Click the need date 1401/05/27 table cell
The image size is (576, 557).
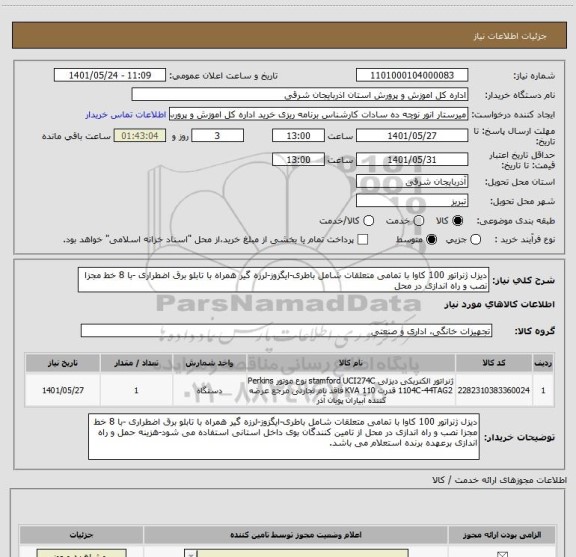(63, 390)
